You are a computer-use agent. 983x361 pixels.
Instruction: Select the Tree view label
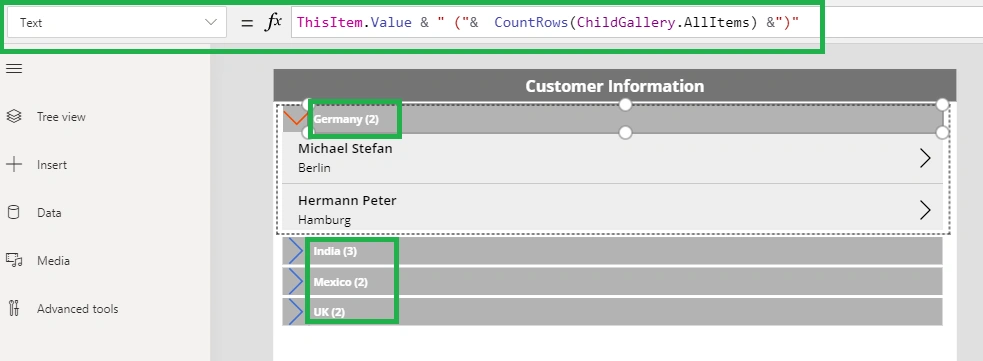pyautogui.click(x=61, y=117)
